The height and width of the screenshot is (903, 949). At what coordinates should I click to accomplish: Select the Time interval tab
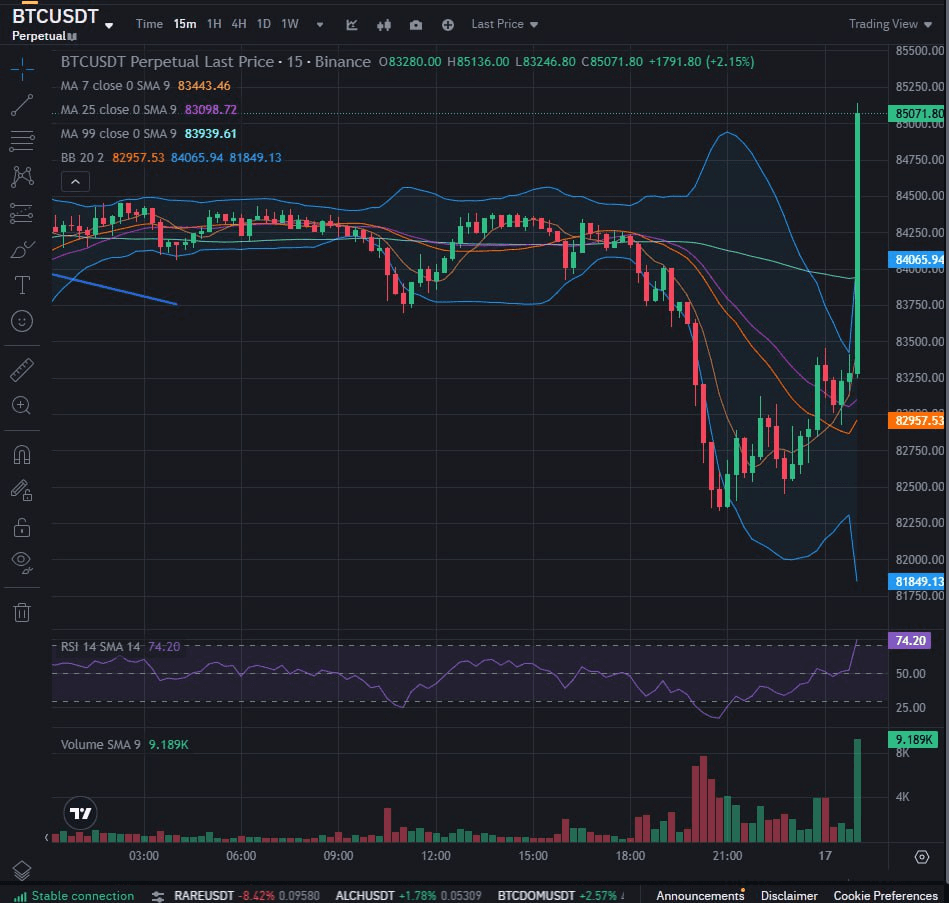[149, 24]
